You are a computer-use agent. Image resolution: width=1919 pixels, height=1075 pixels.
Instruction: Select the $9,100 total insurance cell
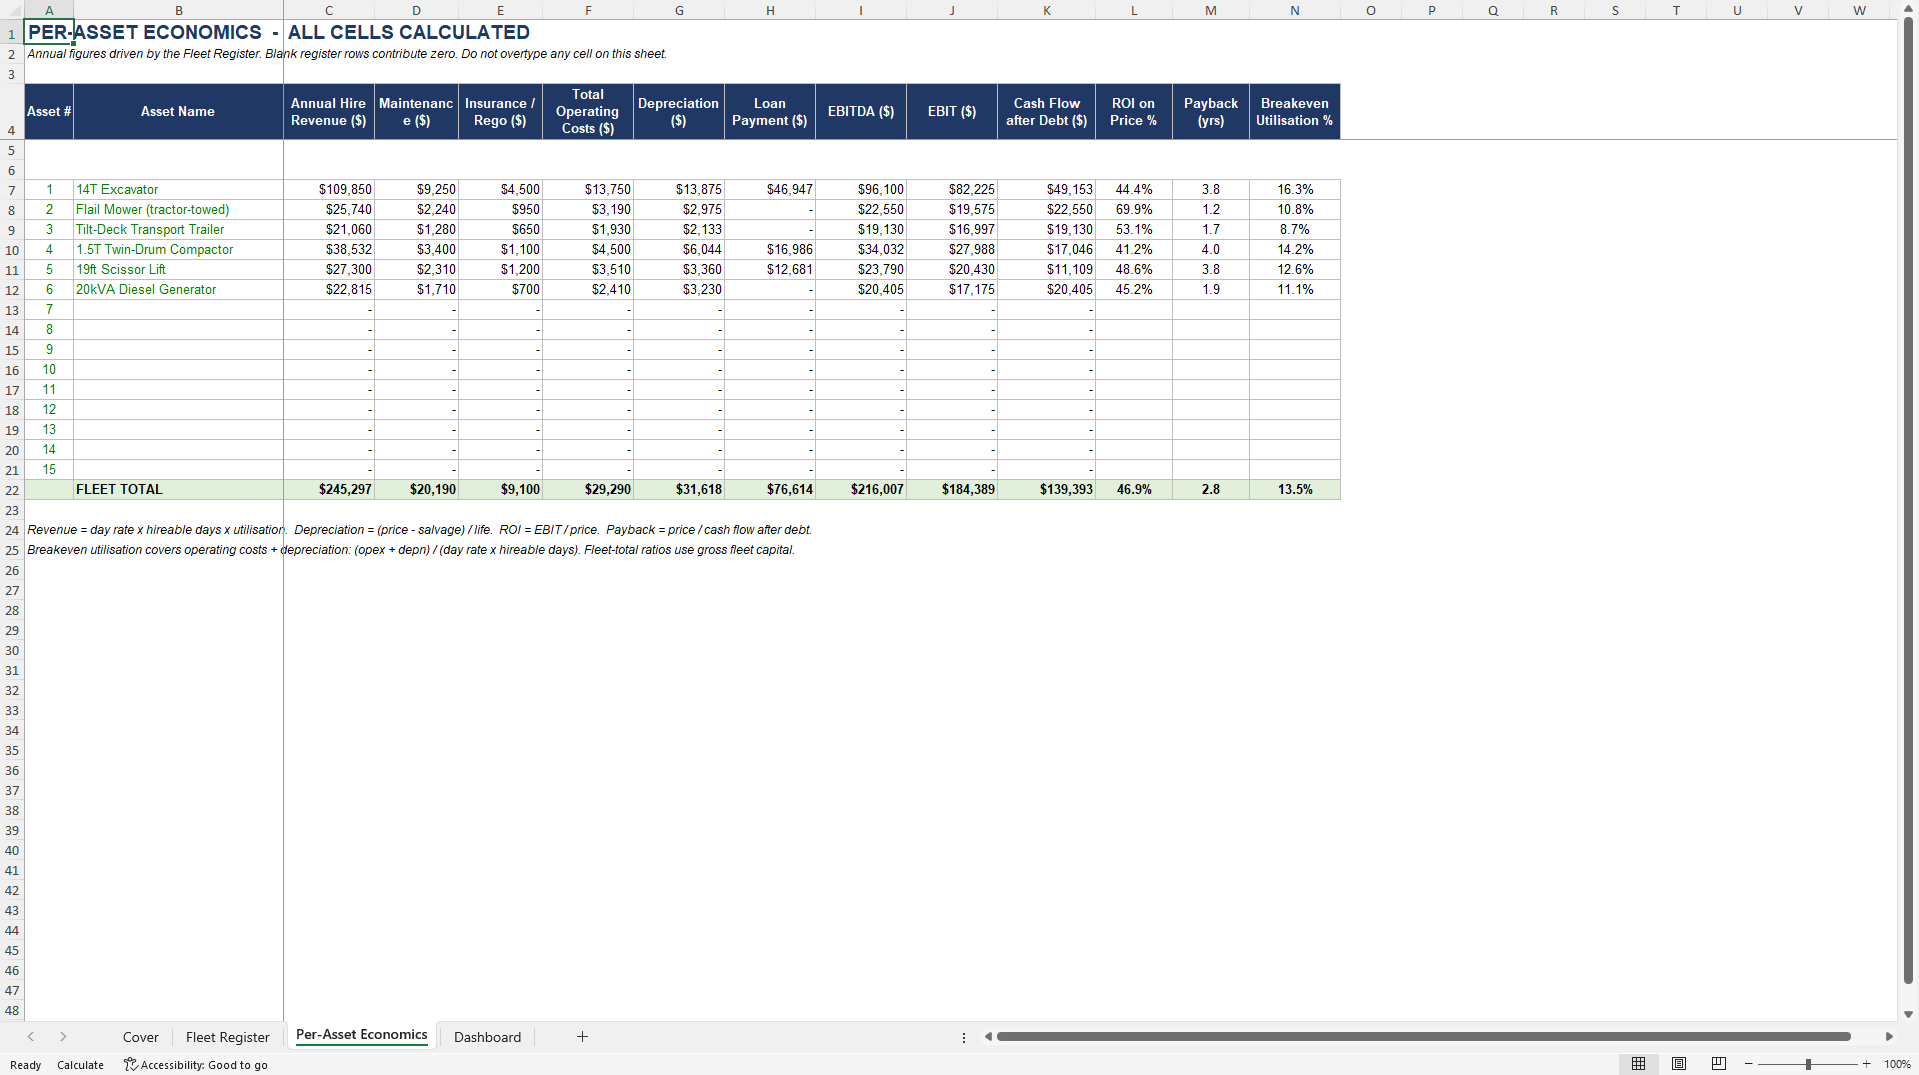(x=501, y=490)
